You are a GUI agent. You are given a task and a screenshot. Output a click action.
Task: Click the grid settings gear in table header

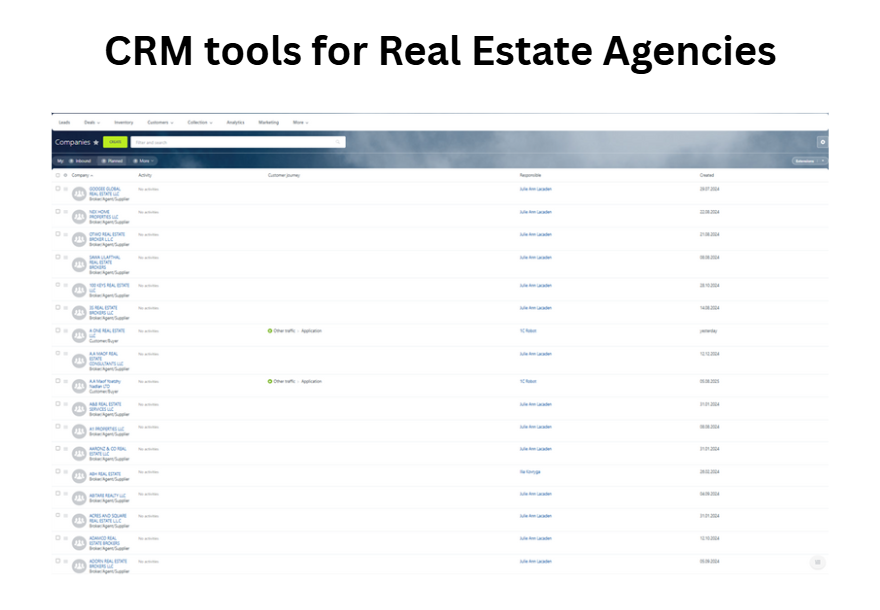click(66, 175)
